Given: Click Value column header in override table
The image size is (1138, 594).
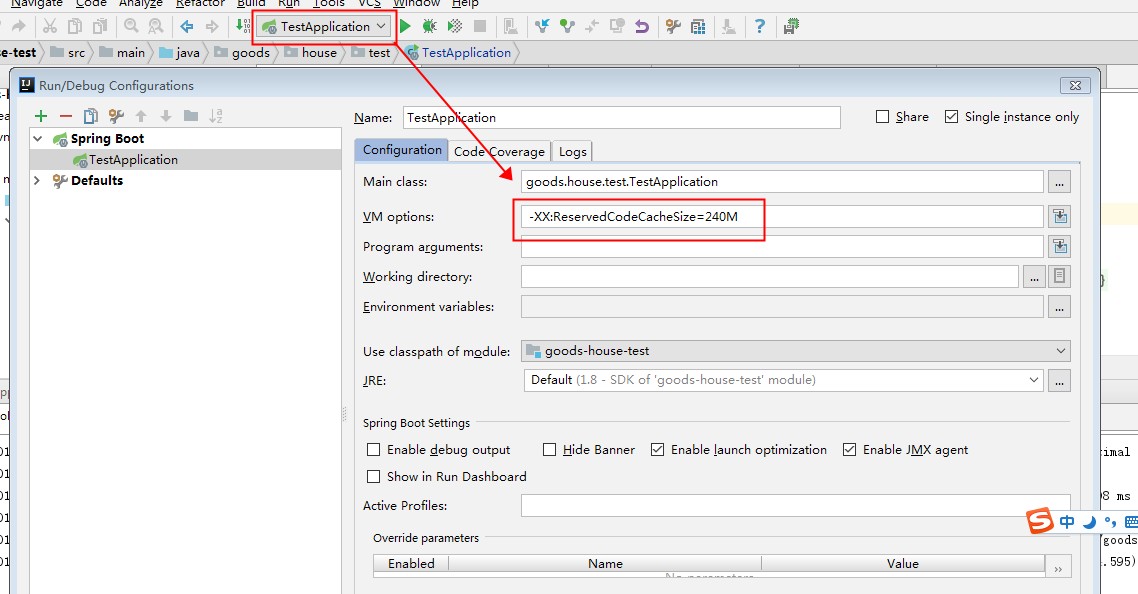Looking at the screenshot, I should click(x=902, y=564).
